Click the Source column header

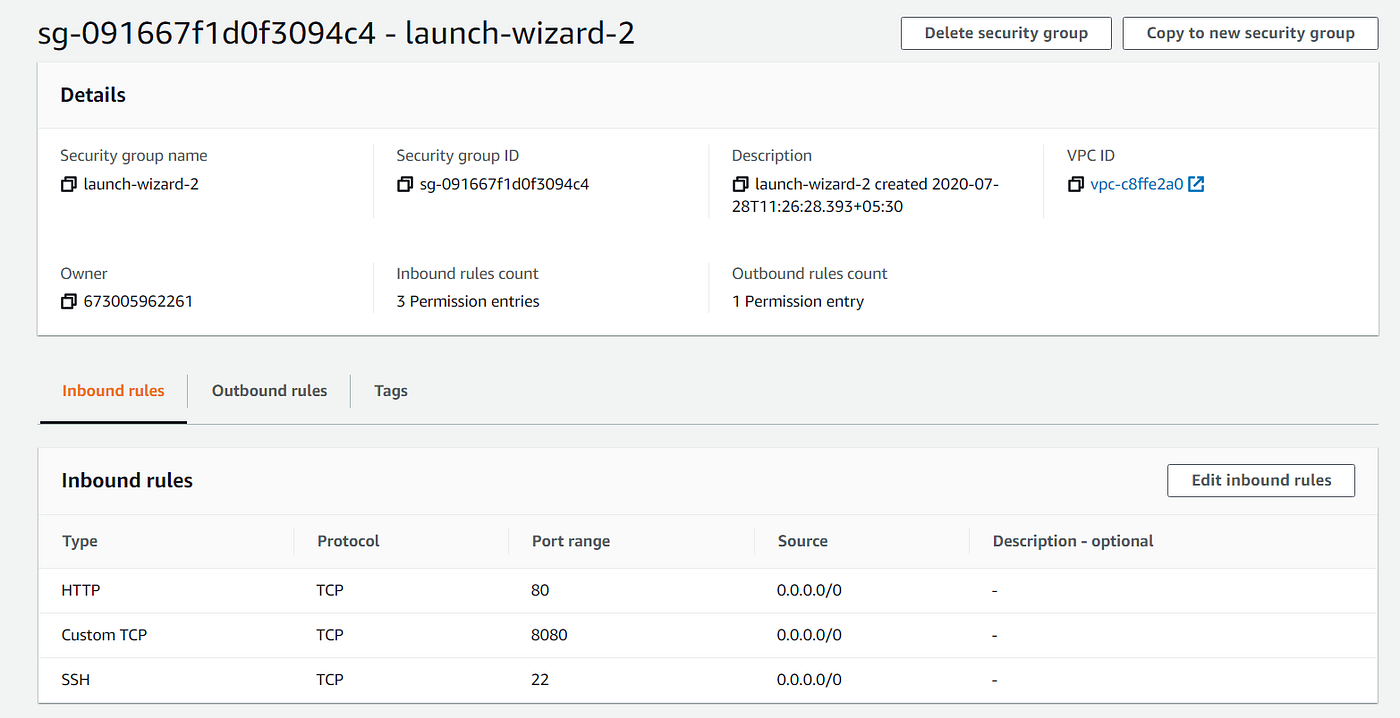point(802,541)
